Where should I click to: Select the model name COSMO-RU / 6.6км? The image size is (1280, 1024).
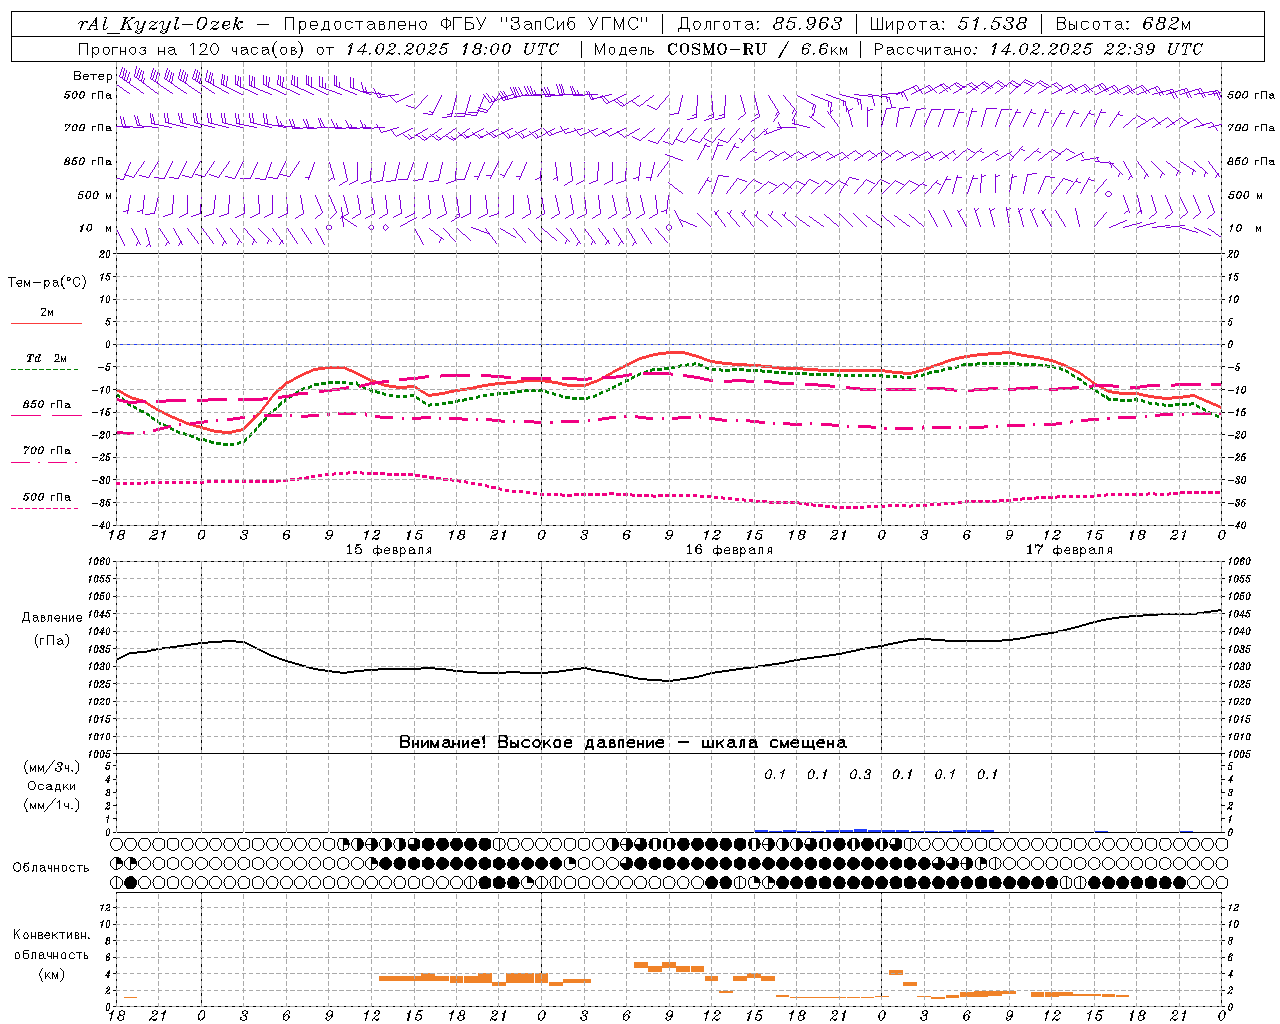tap(757, 49)
